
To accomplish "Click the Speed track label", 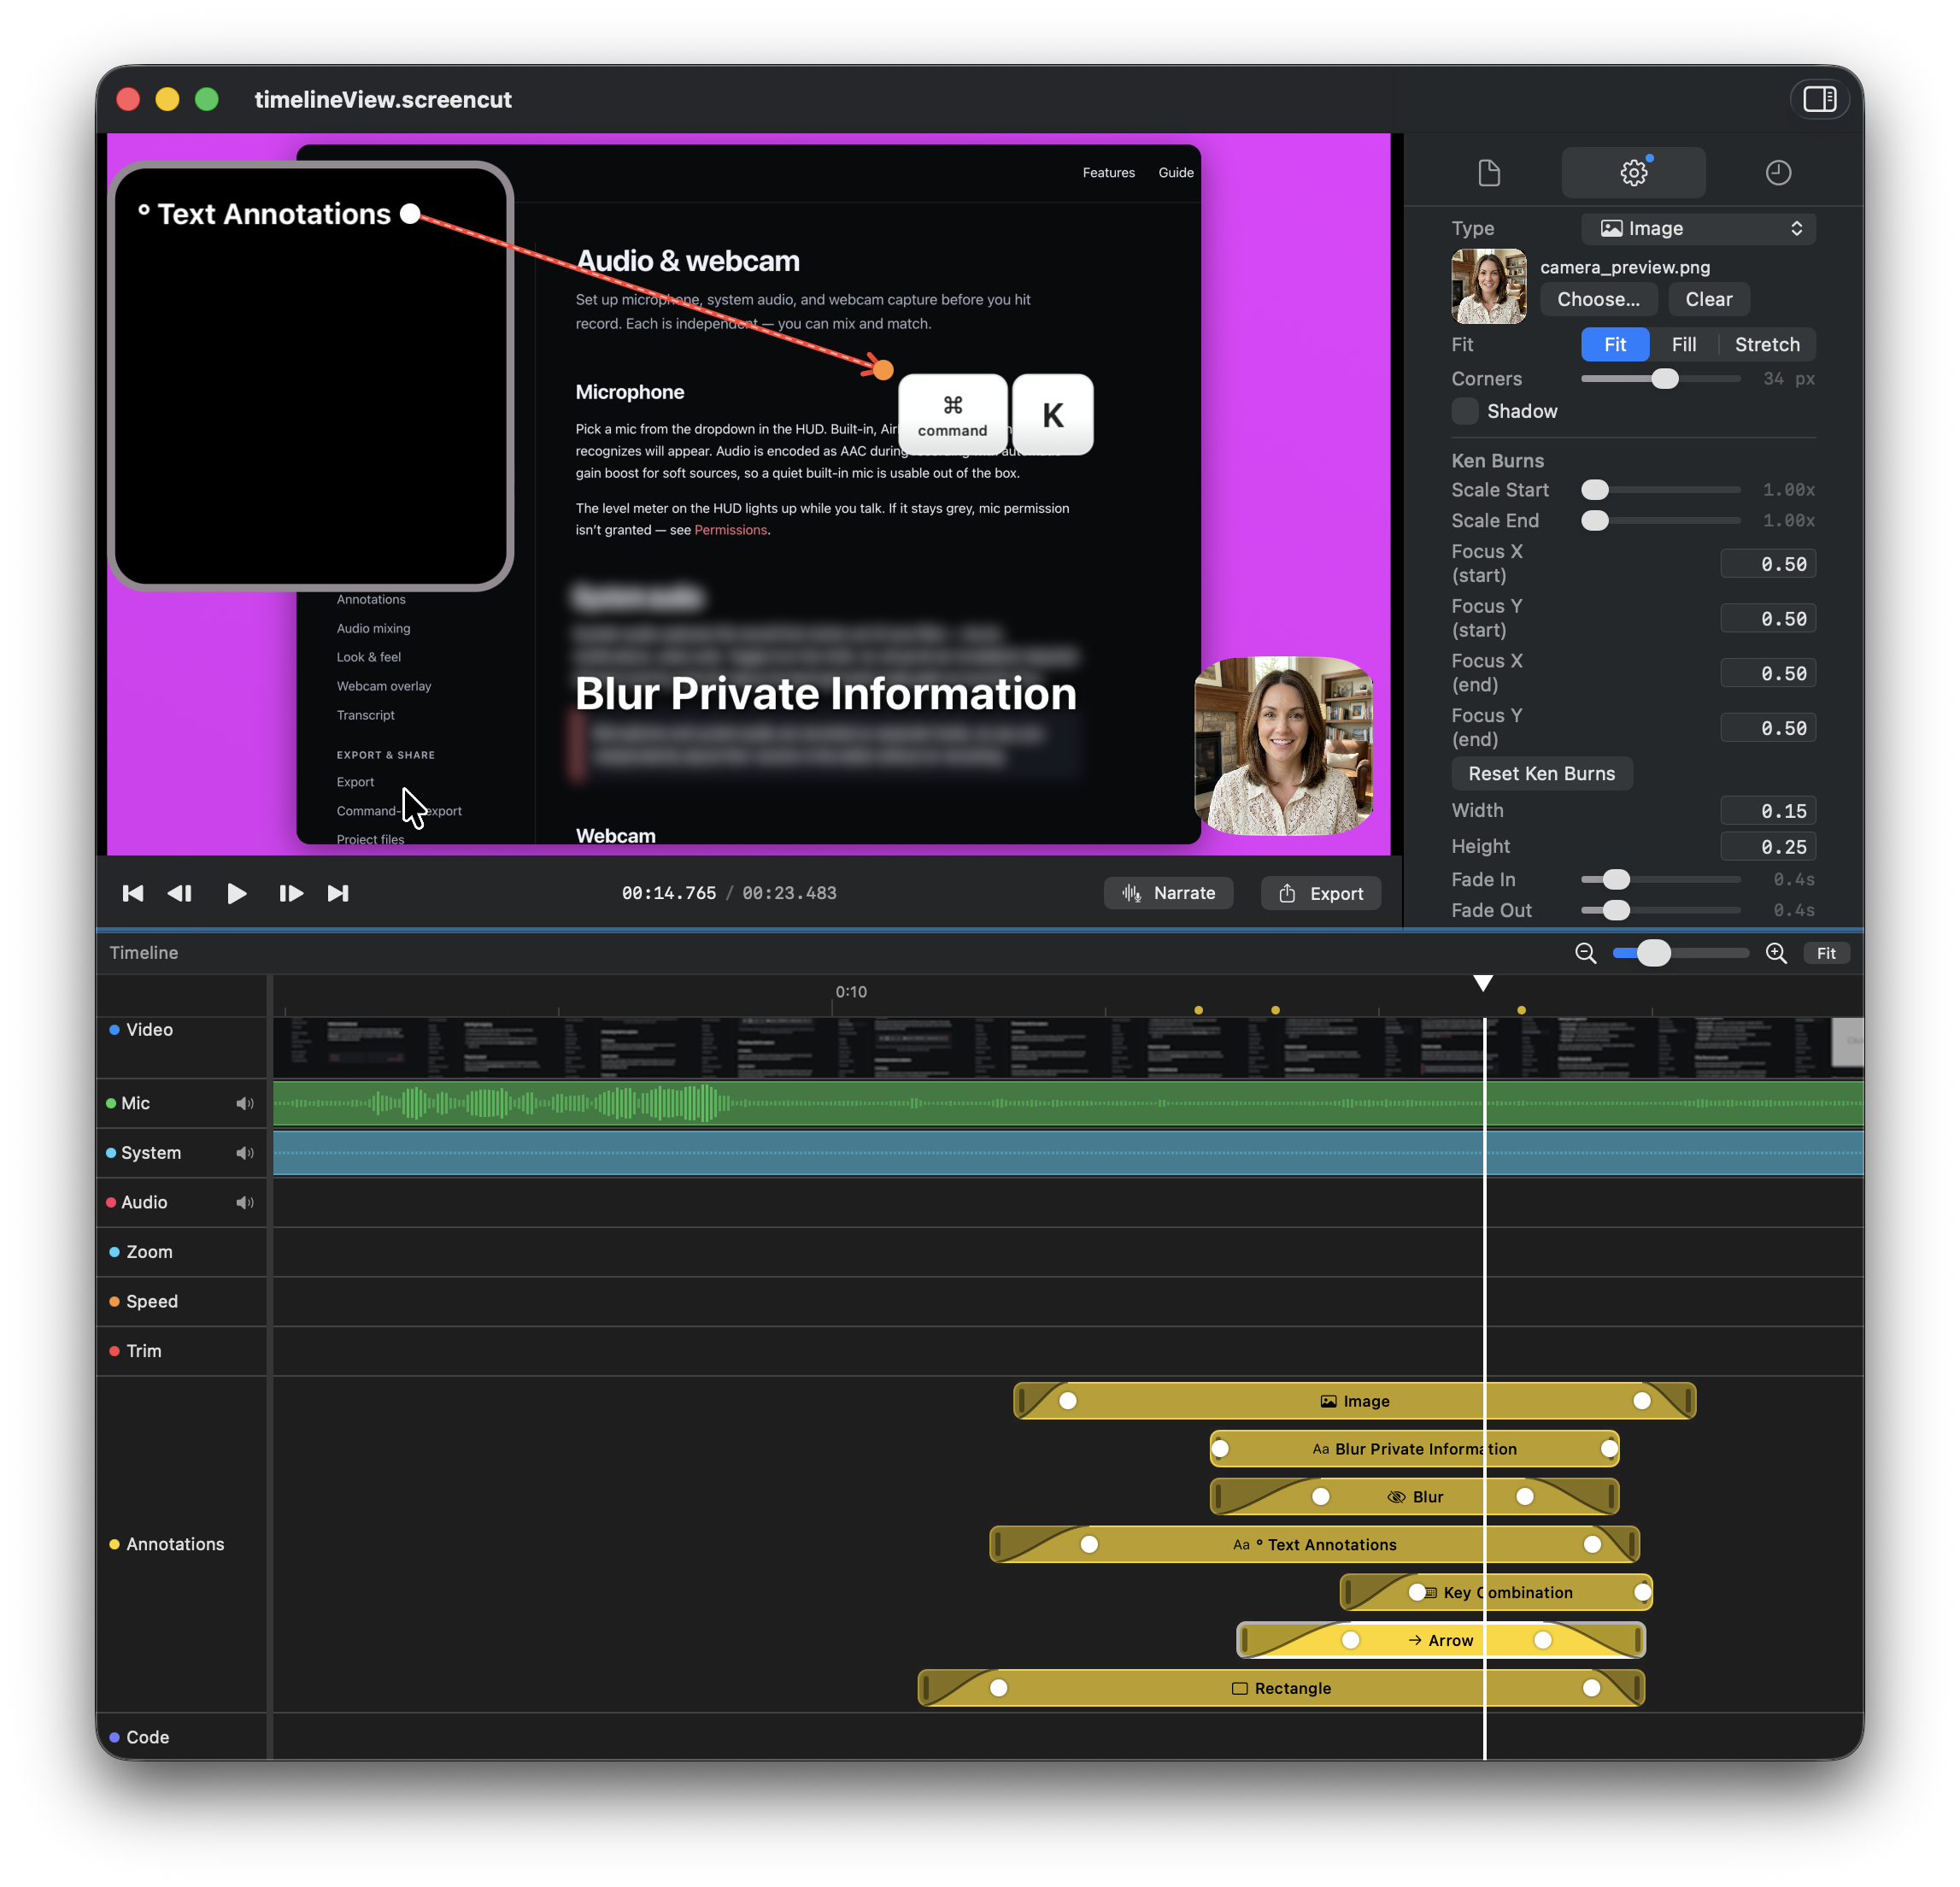I will (152, 1301).
